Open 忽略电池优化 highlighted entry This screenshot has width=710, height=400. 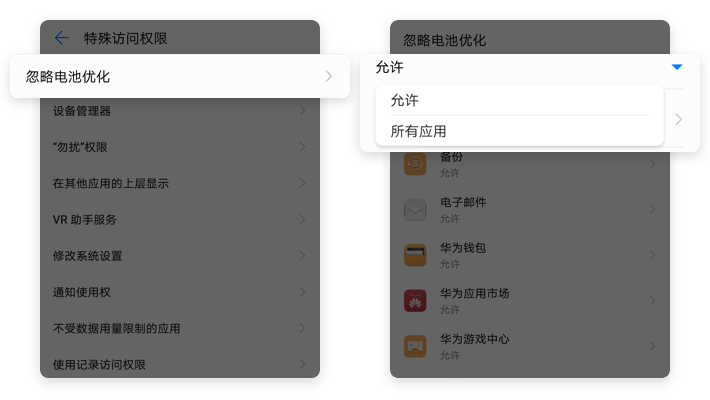point(180,77)
